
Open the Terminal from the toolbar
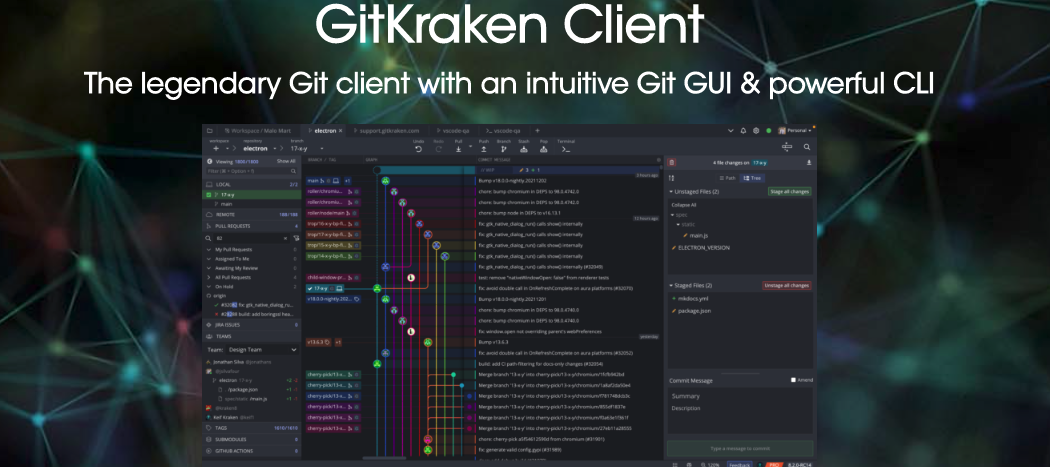[566, 149]
